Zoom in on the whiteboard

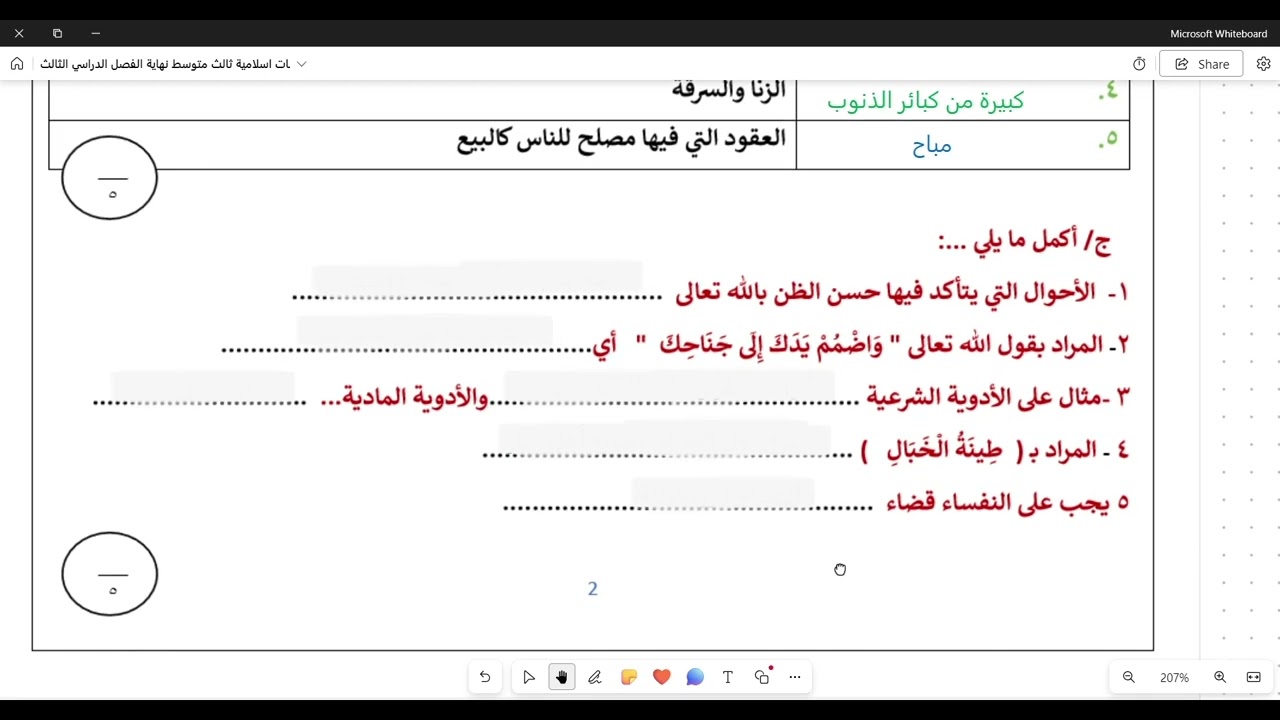(1220, 677)
